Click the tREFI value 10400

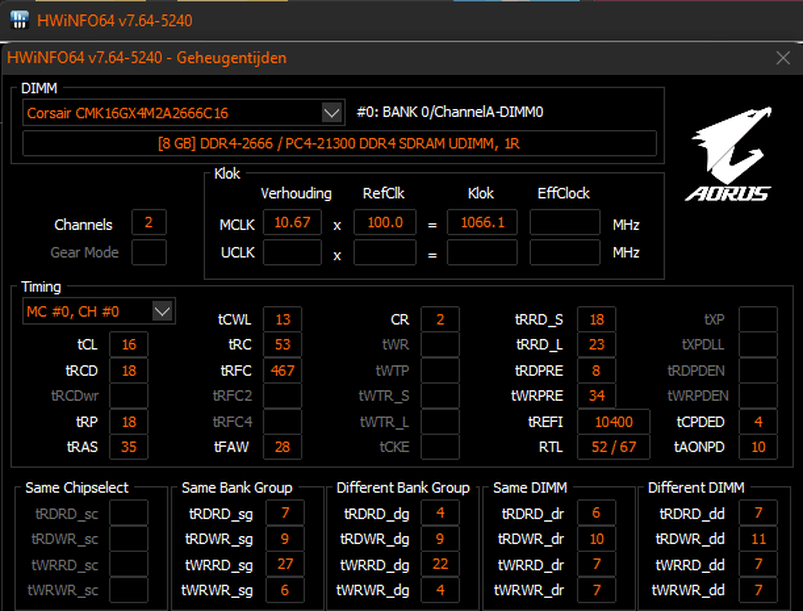tap(614, 422)
